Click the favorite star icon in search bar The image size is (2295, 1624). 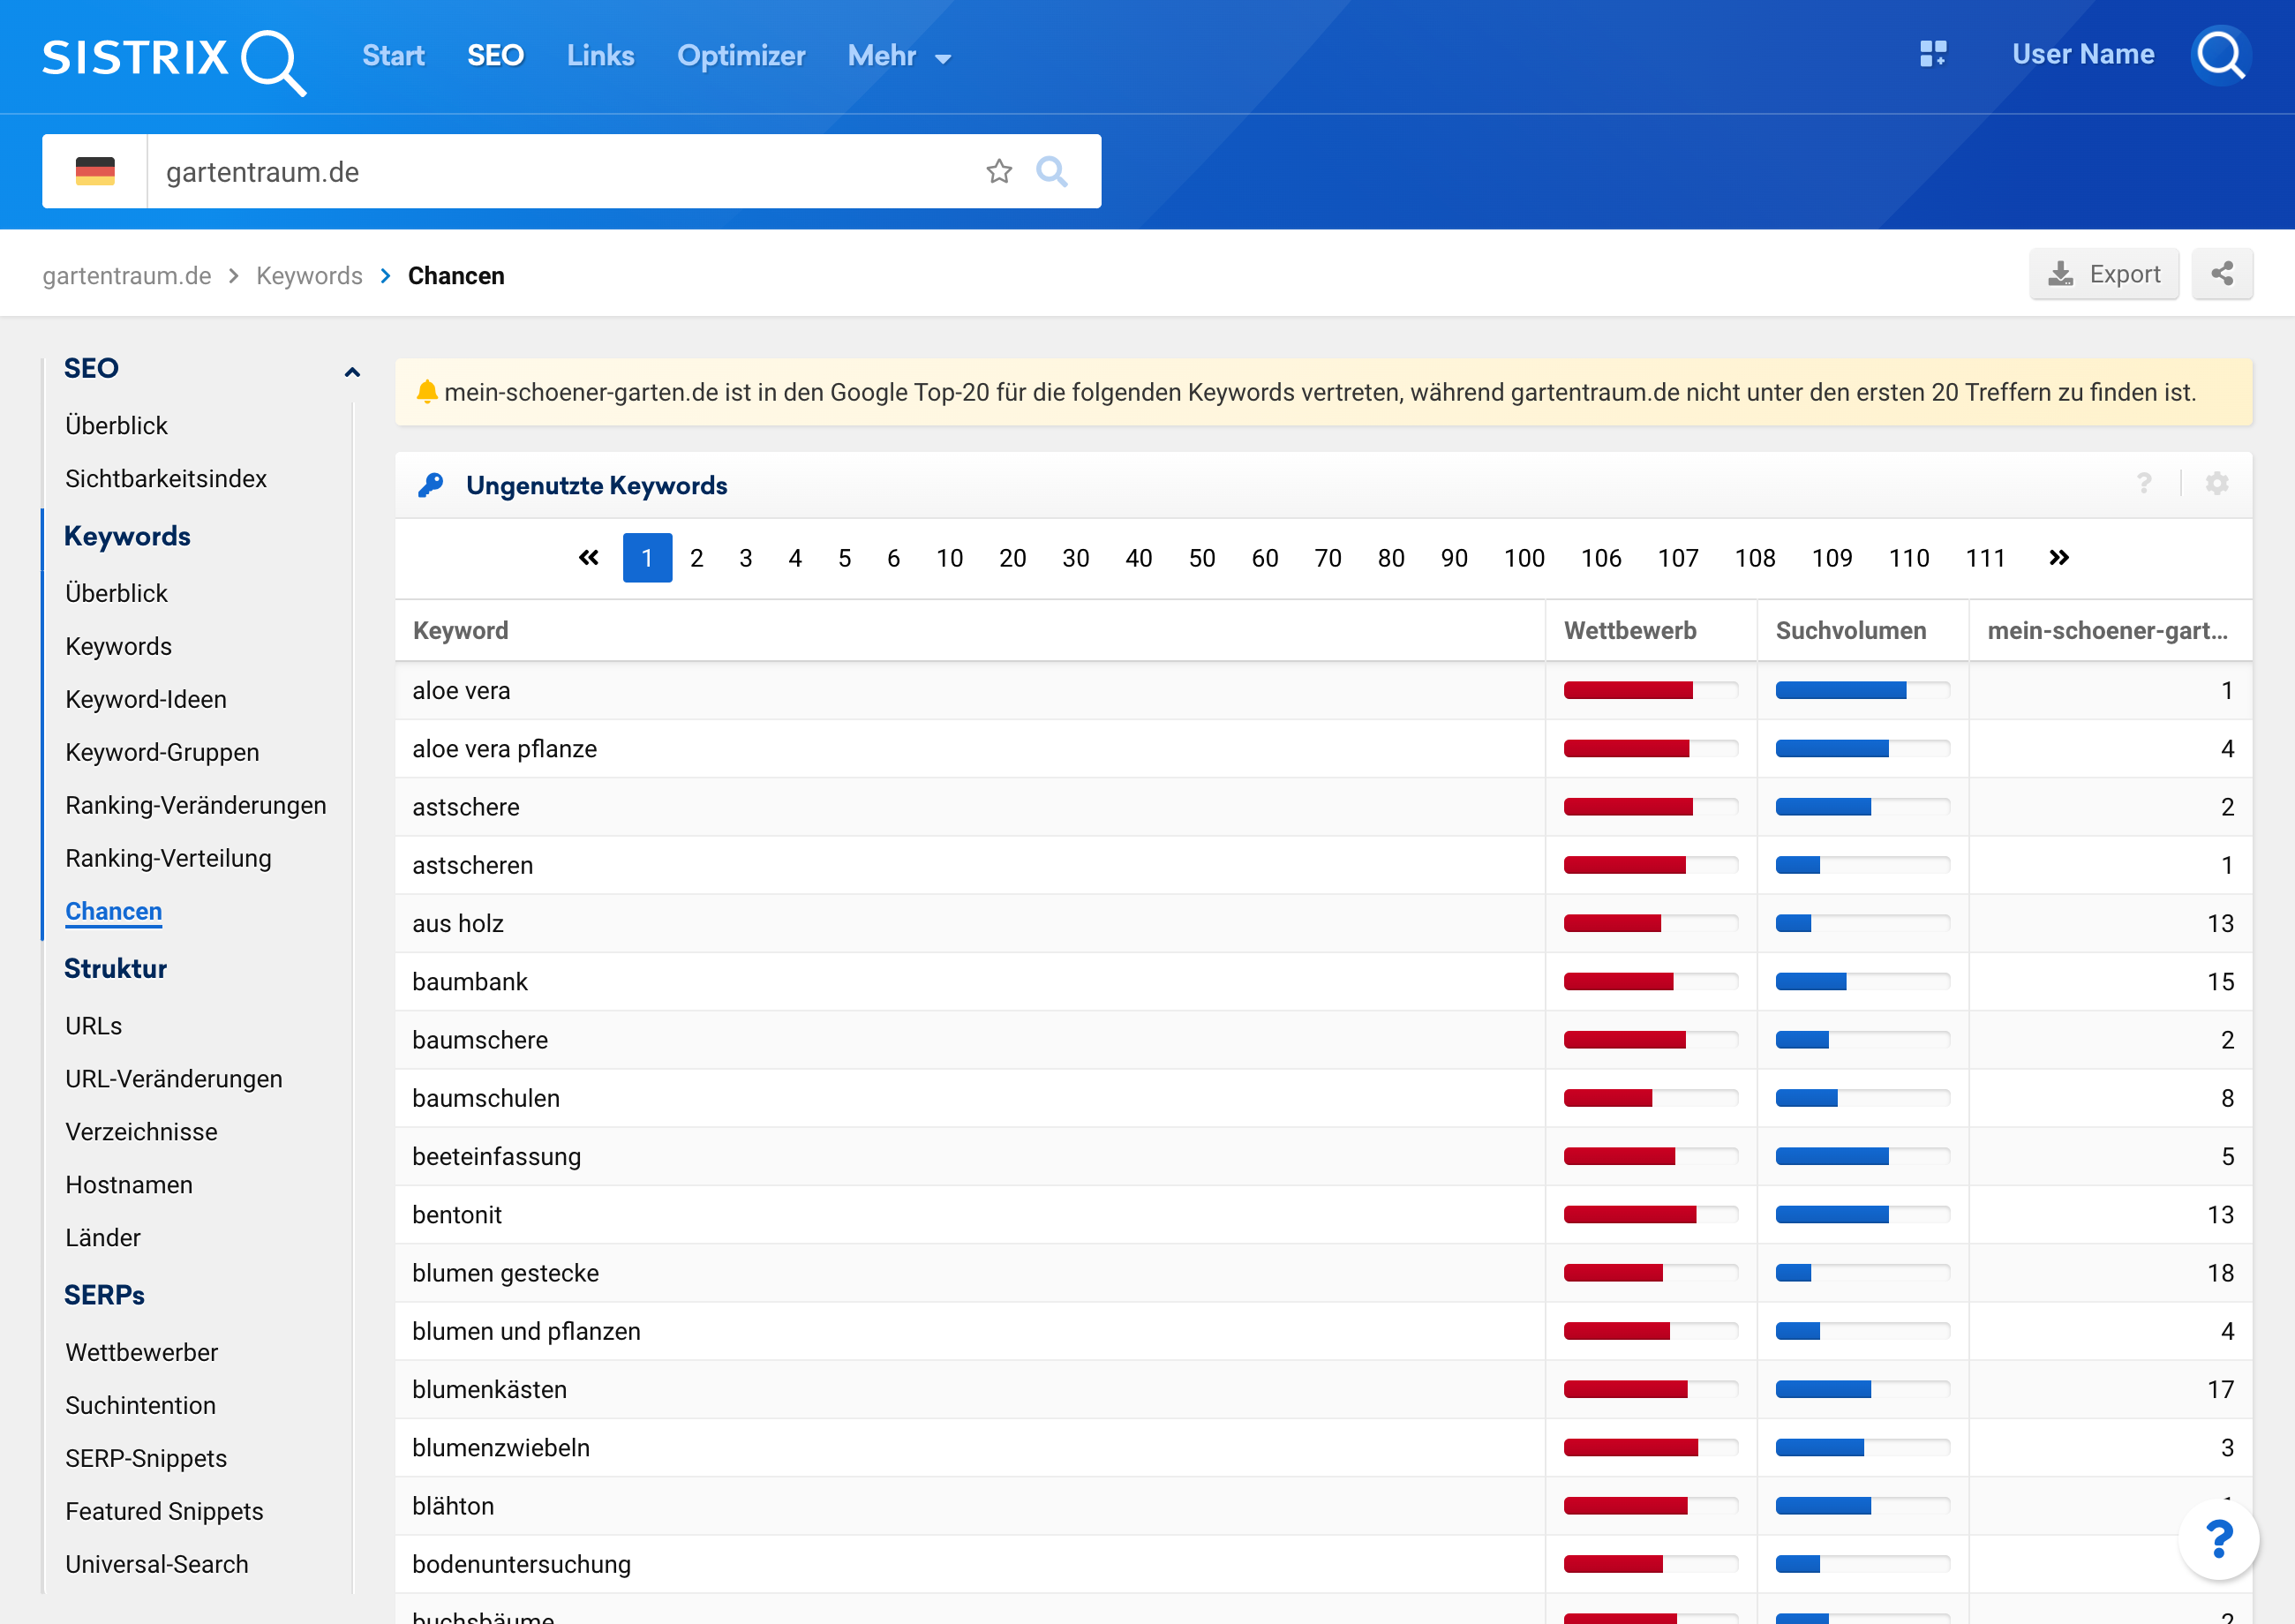pyautogui.click(x=998, y=172)
